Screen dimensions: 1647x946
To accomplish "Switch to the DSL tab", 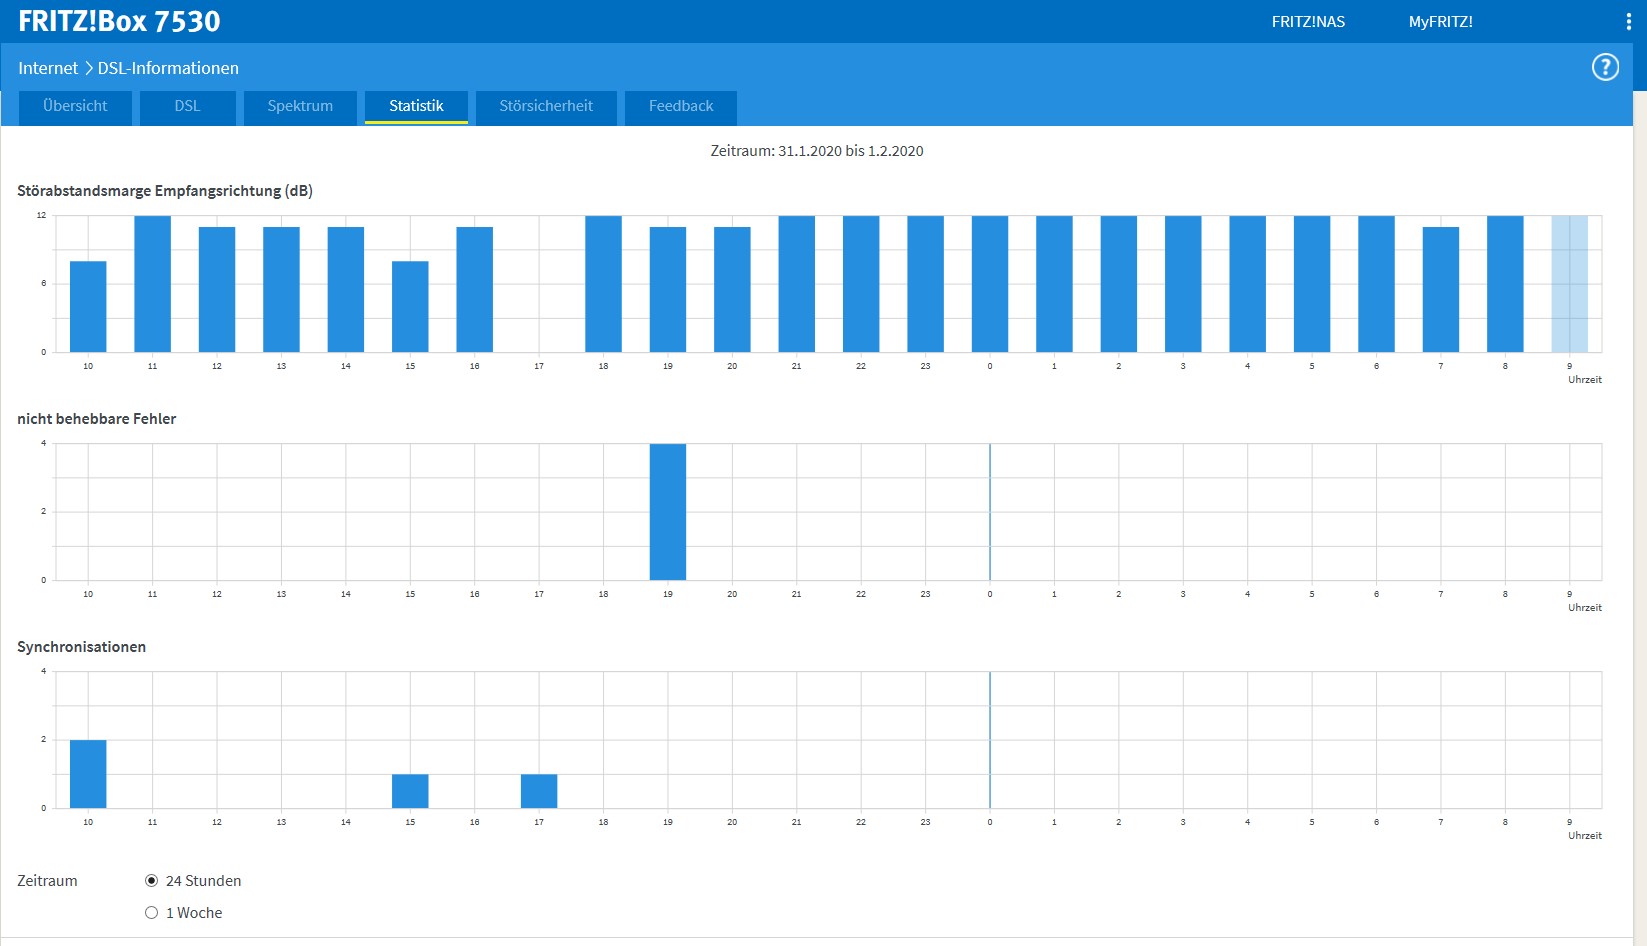I will coord(187,106).
